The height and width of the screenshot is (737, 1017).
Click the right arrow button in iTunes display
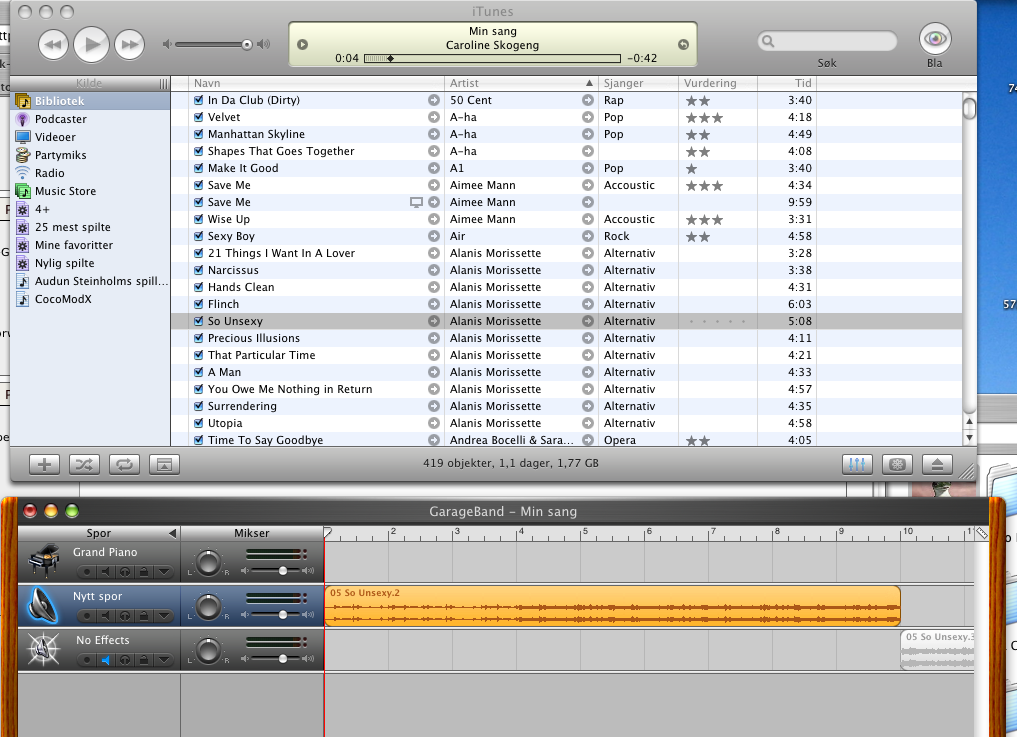(684, 45)
